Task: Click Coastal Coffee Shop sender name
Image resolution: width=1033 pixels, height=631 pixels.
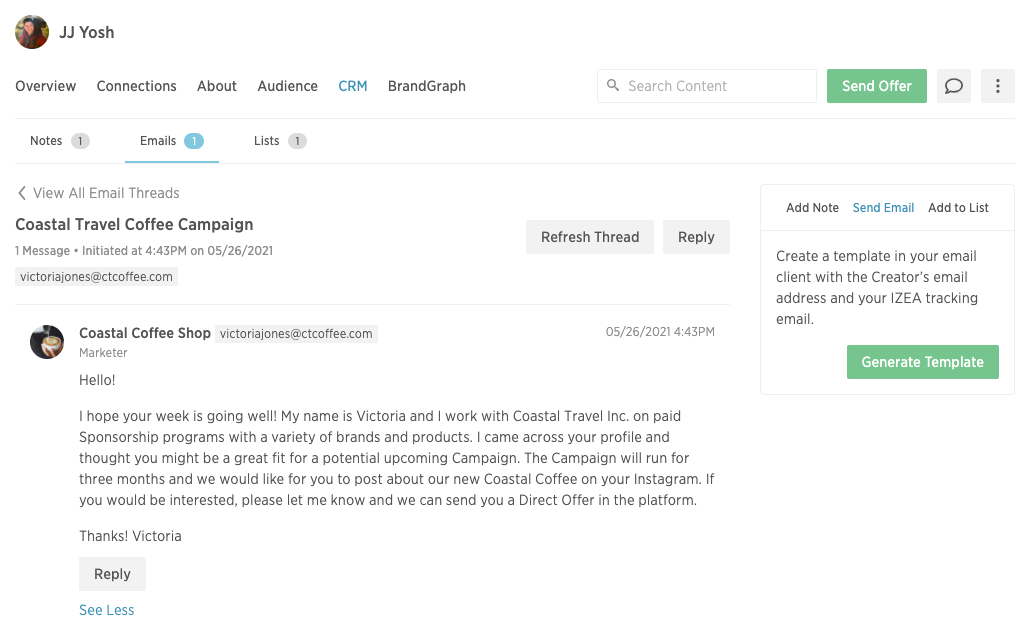Action: coord(145,333)
